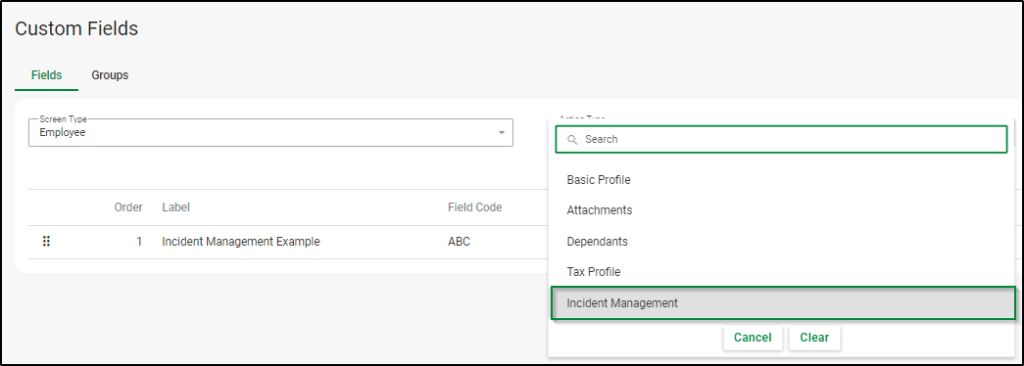Choose Tax Profile from the list
The width and height of the screenshot is (1024, 366).
(x=781, y=271)
